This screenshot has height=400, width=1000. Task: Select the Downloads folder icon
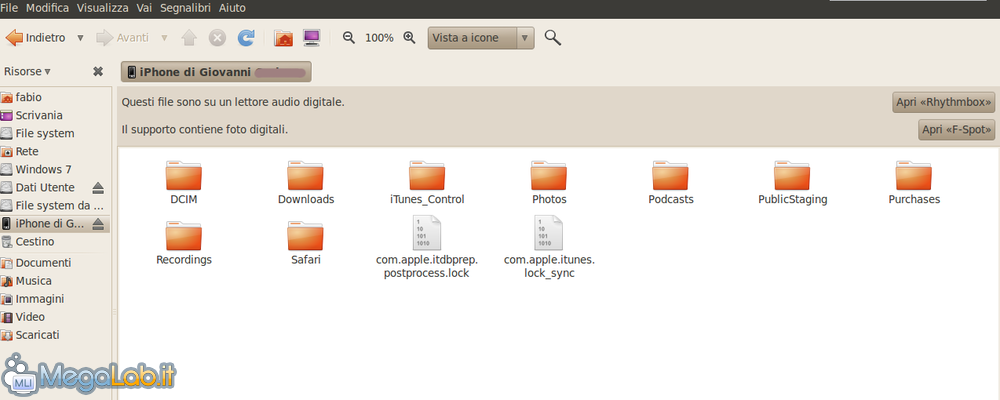(x=305, y=175)
